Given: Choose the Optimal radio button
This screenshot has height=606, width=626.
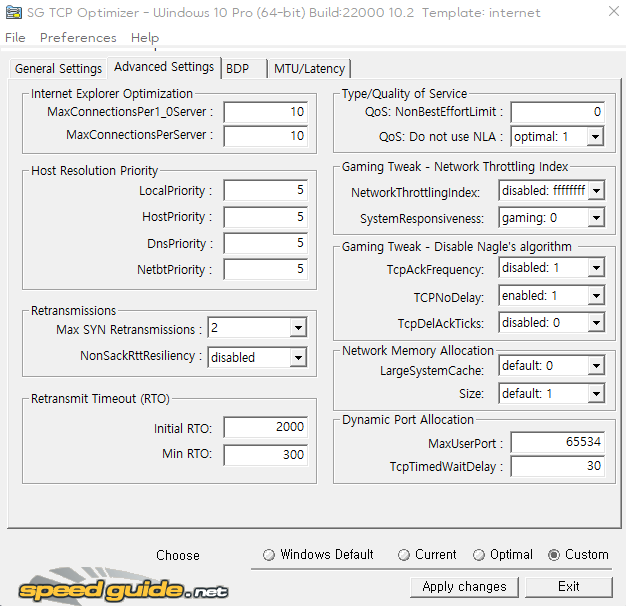Looking at the screenshot, I should pyautogui.click(x=503, y=555).
